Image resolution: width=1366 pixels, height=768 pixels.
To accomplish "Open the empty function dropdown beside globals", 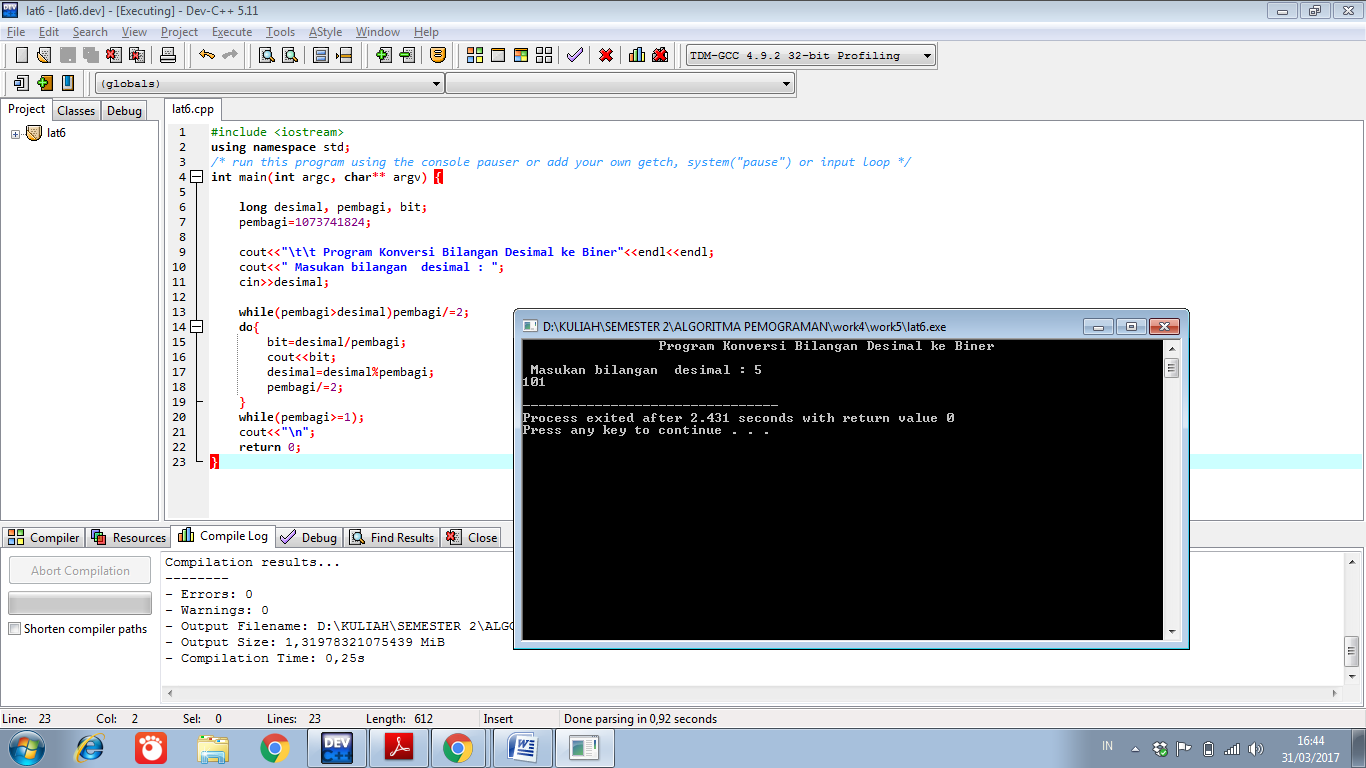I will 620,84.
